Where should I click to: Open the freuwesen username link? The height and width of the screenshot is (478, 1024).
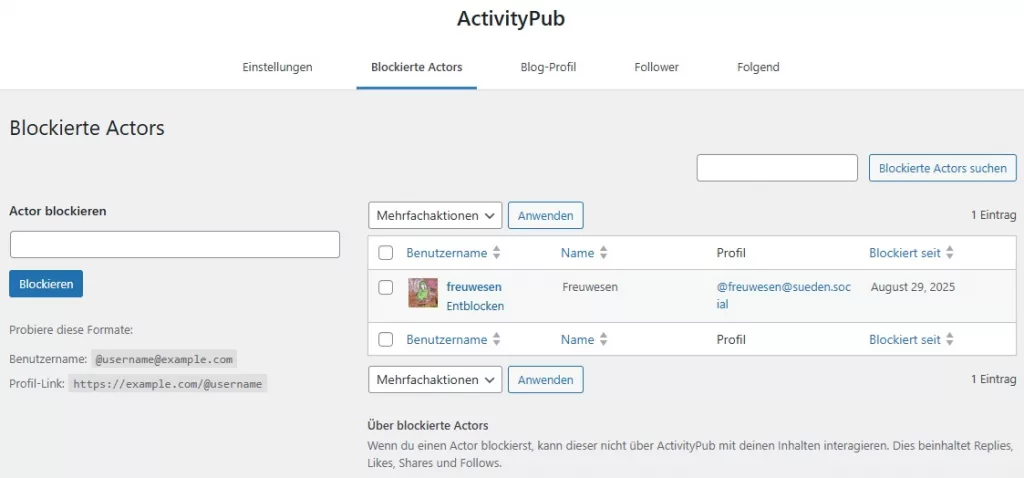(x=474, y=287)
